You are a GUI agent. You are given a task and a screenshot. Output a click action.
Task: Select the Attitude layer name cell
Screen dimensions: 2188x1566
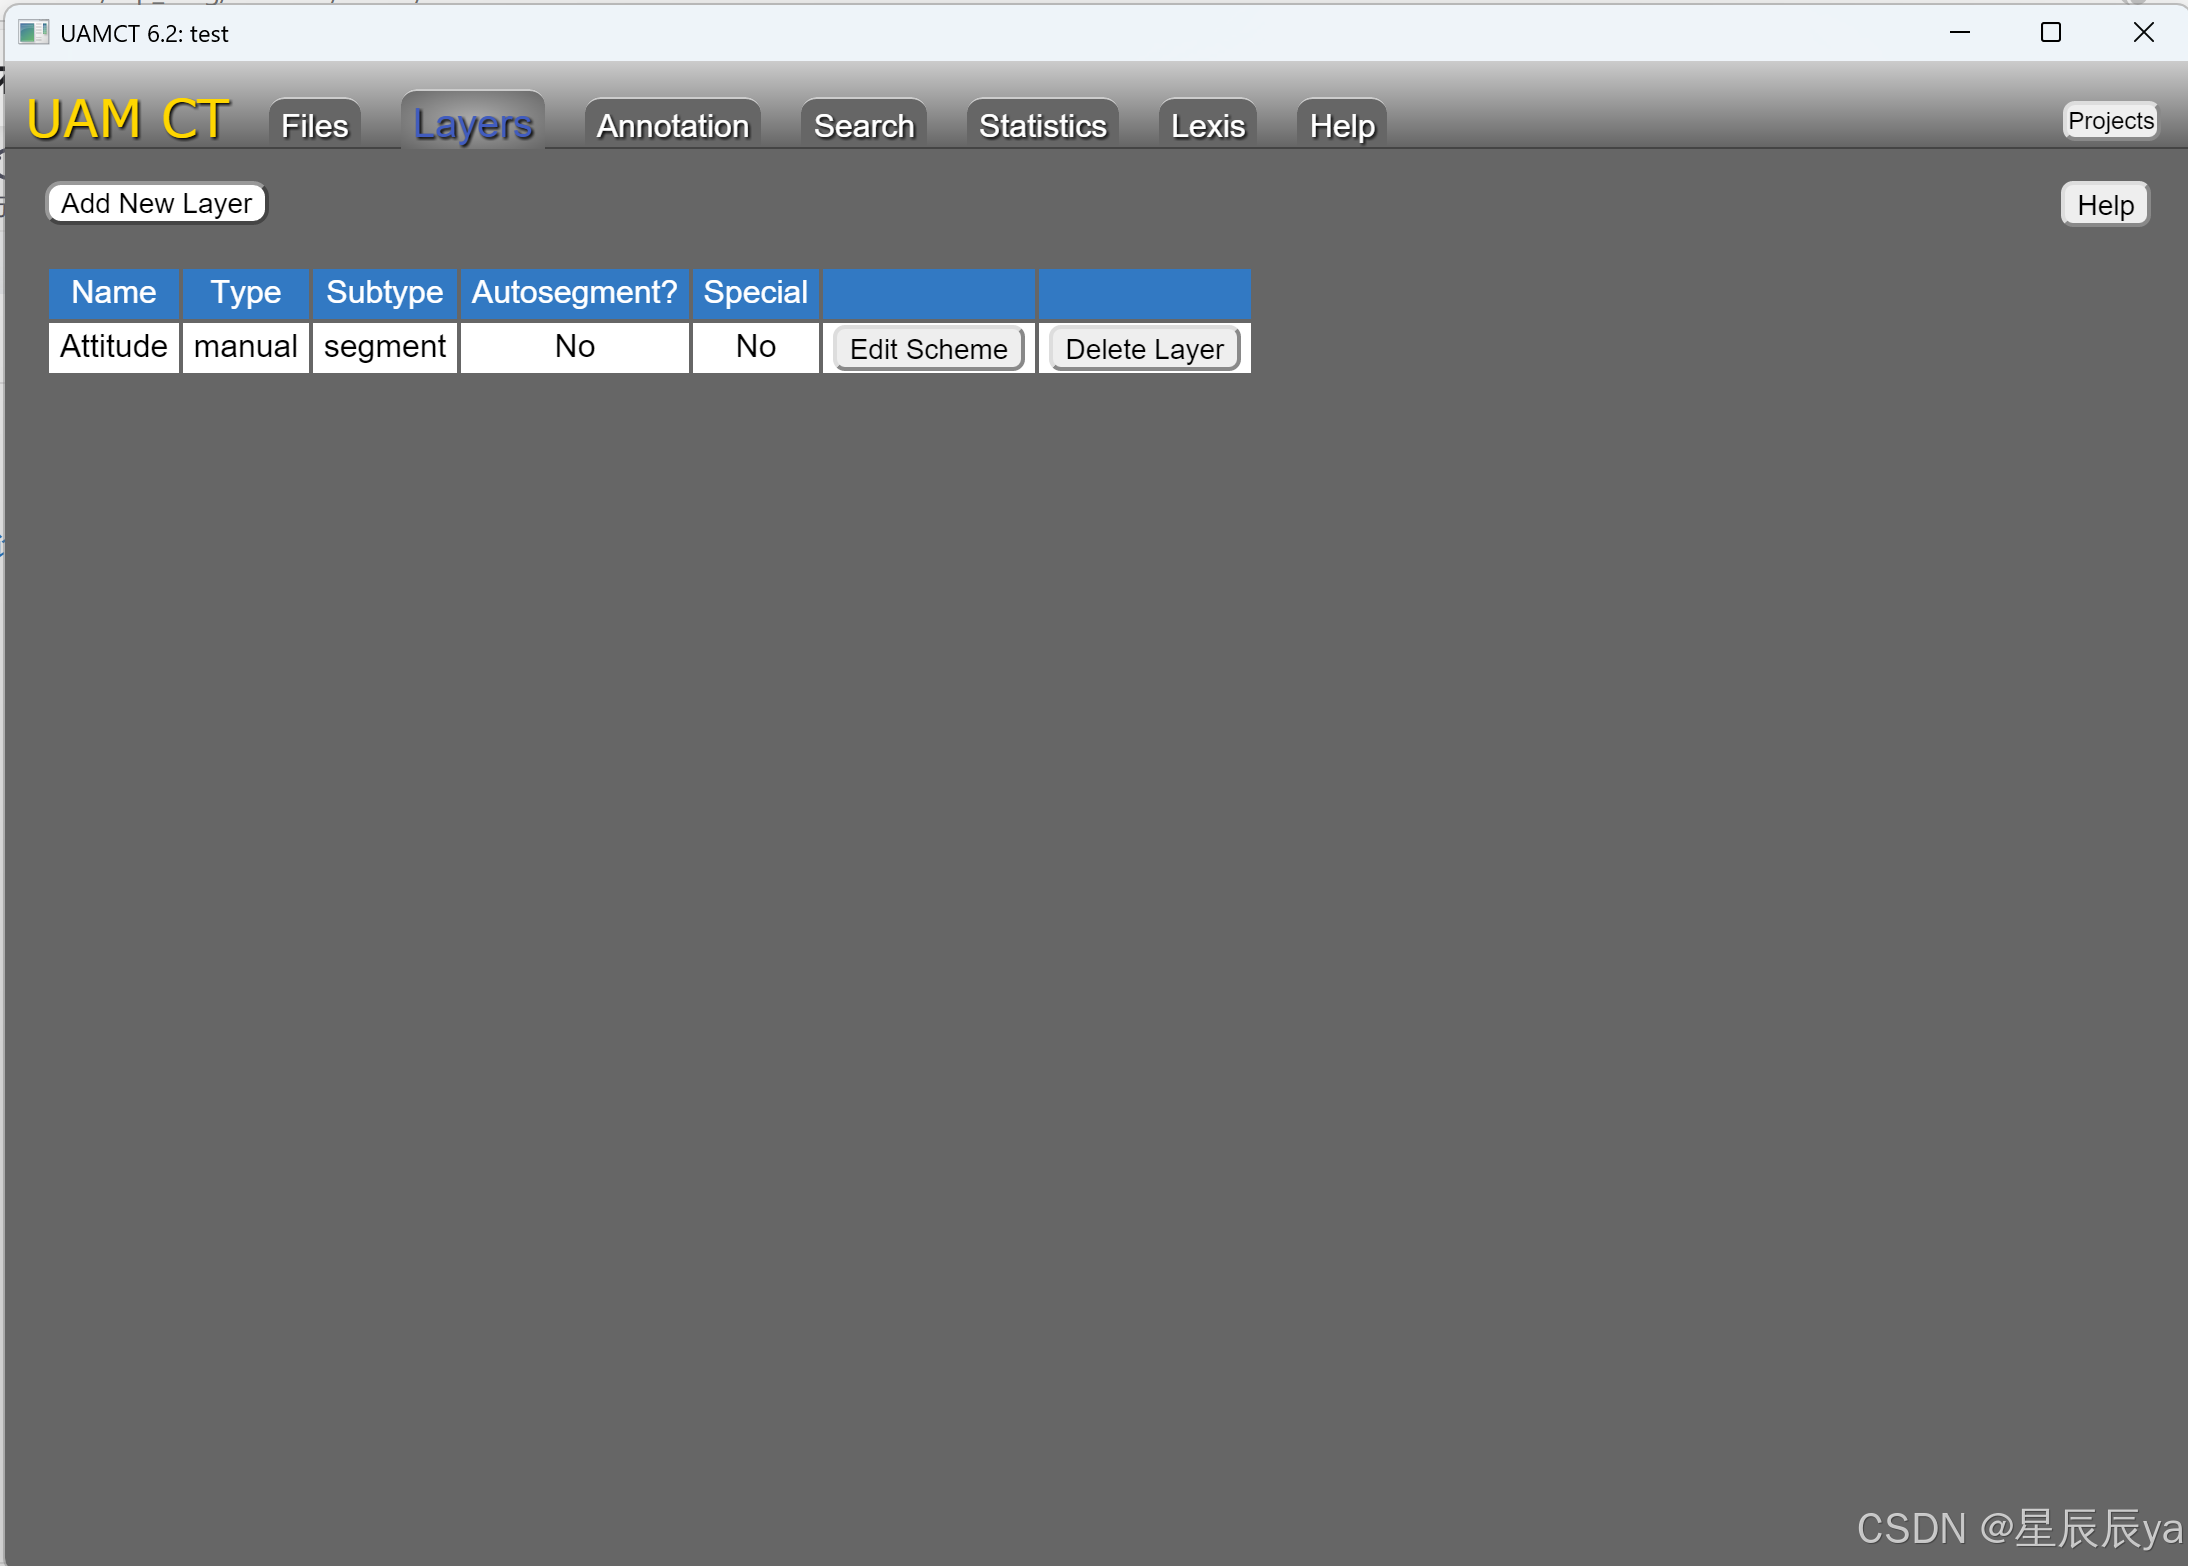click(x=113, y=347)
